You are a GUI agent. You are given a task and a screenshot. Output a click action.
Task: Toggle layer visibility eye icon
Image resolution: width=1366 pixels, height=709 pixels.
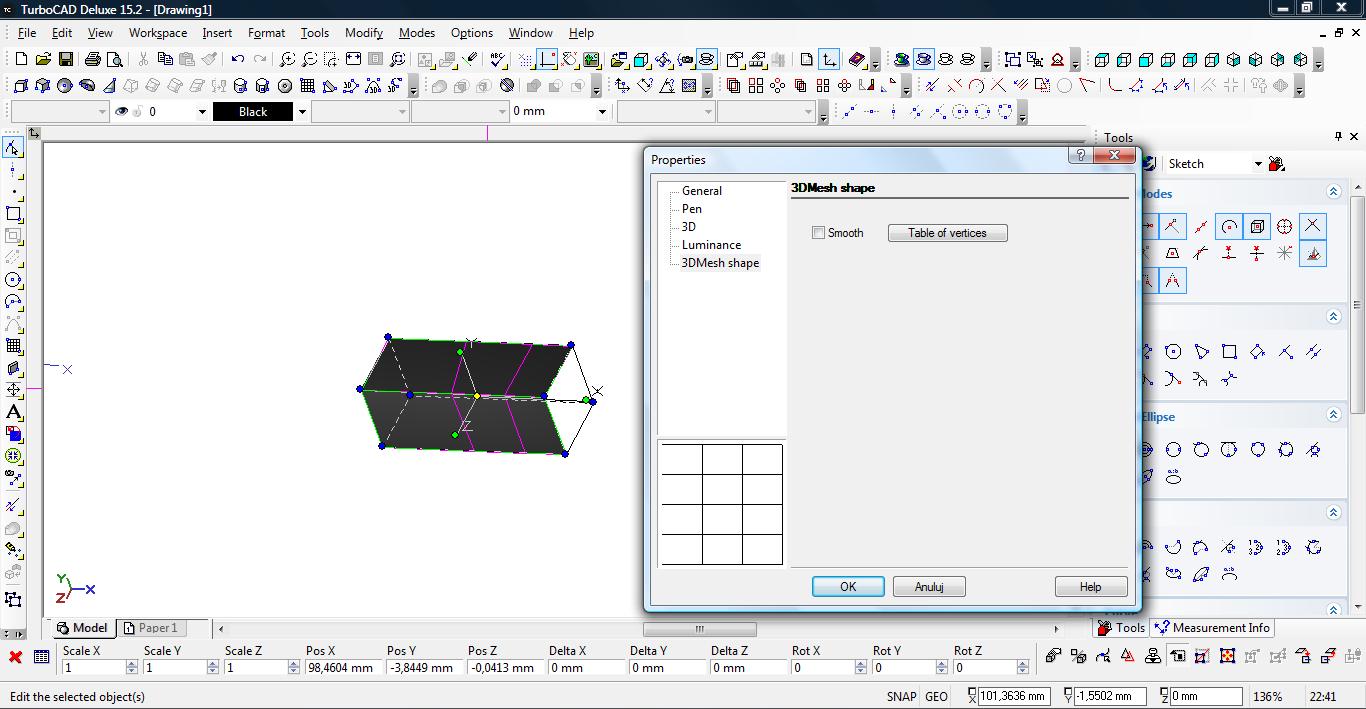point(122,112)
